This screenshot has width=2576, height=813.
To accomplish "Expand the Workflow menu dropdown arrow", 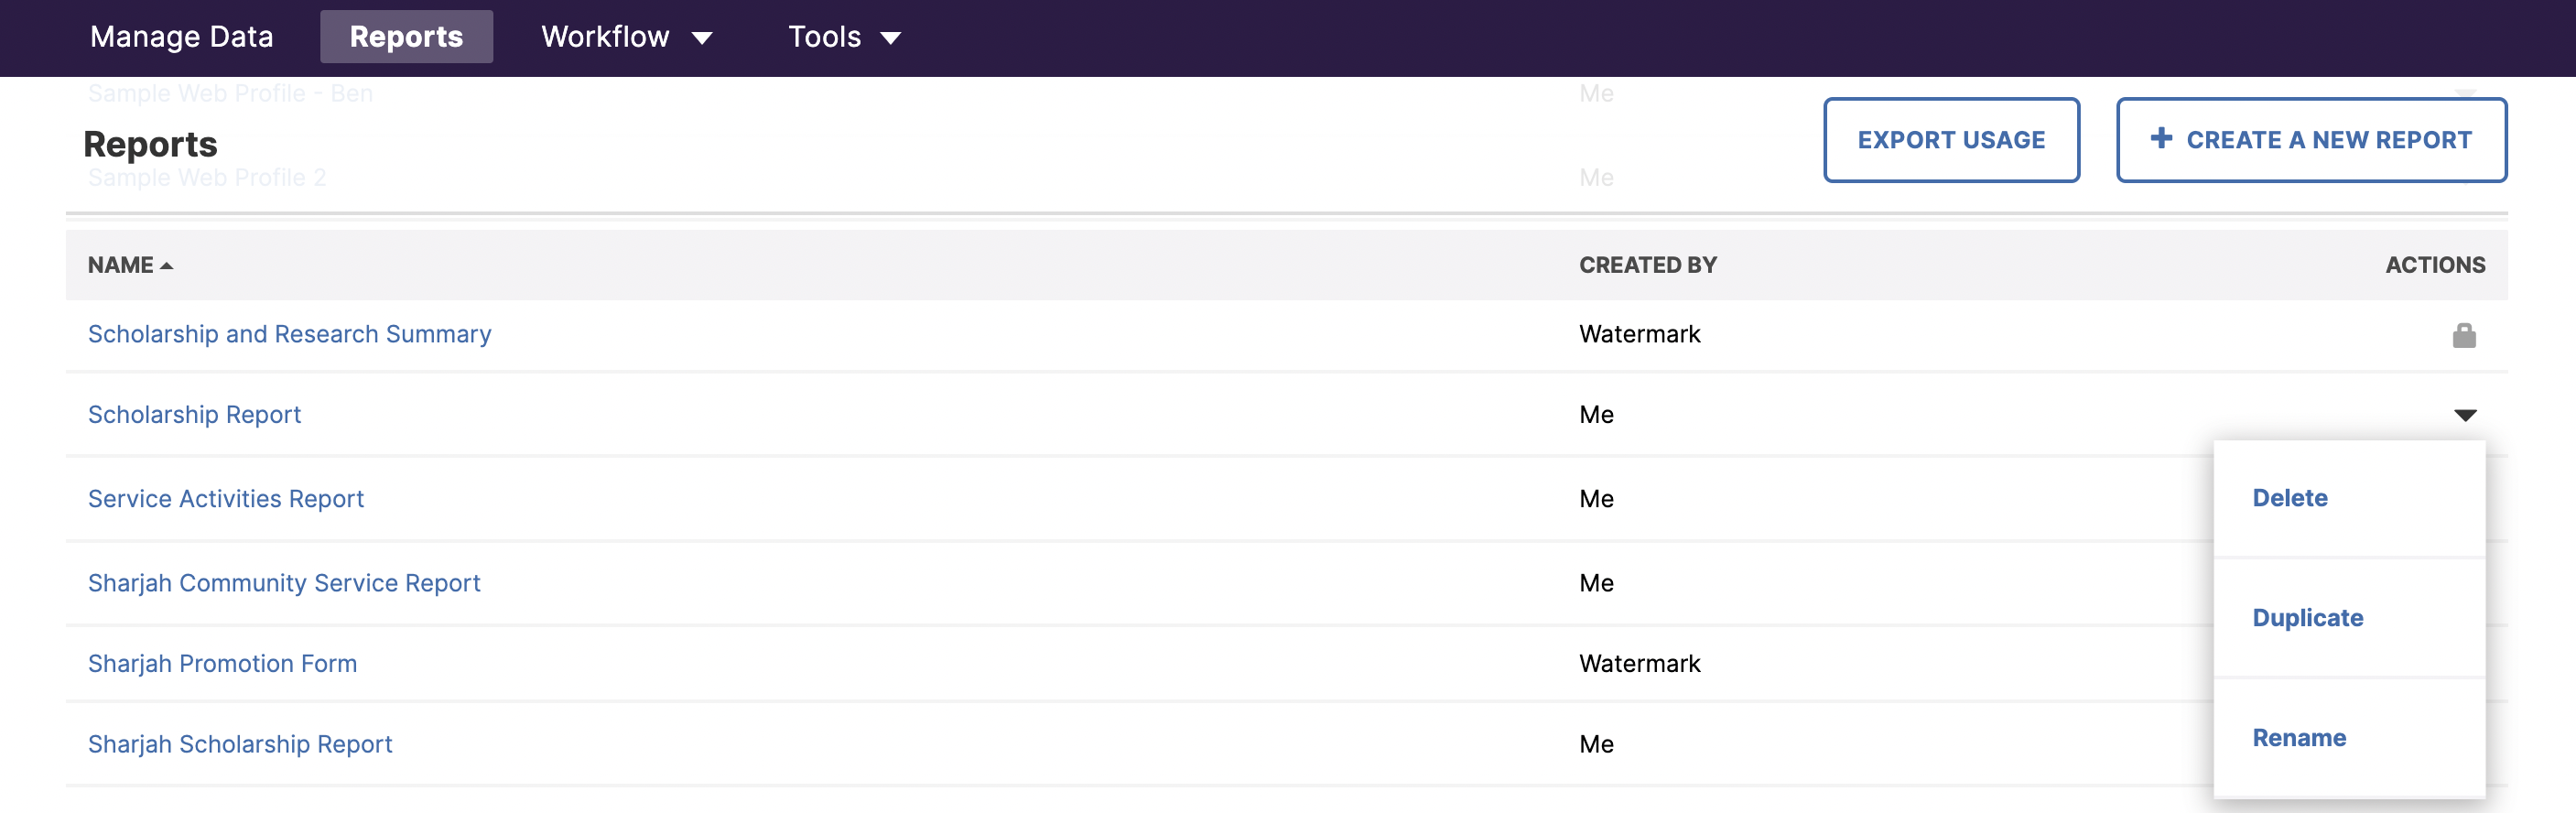I will (702, 38).
